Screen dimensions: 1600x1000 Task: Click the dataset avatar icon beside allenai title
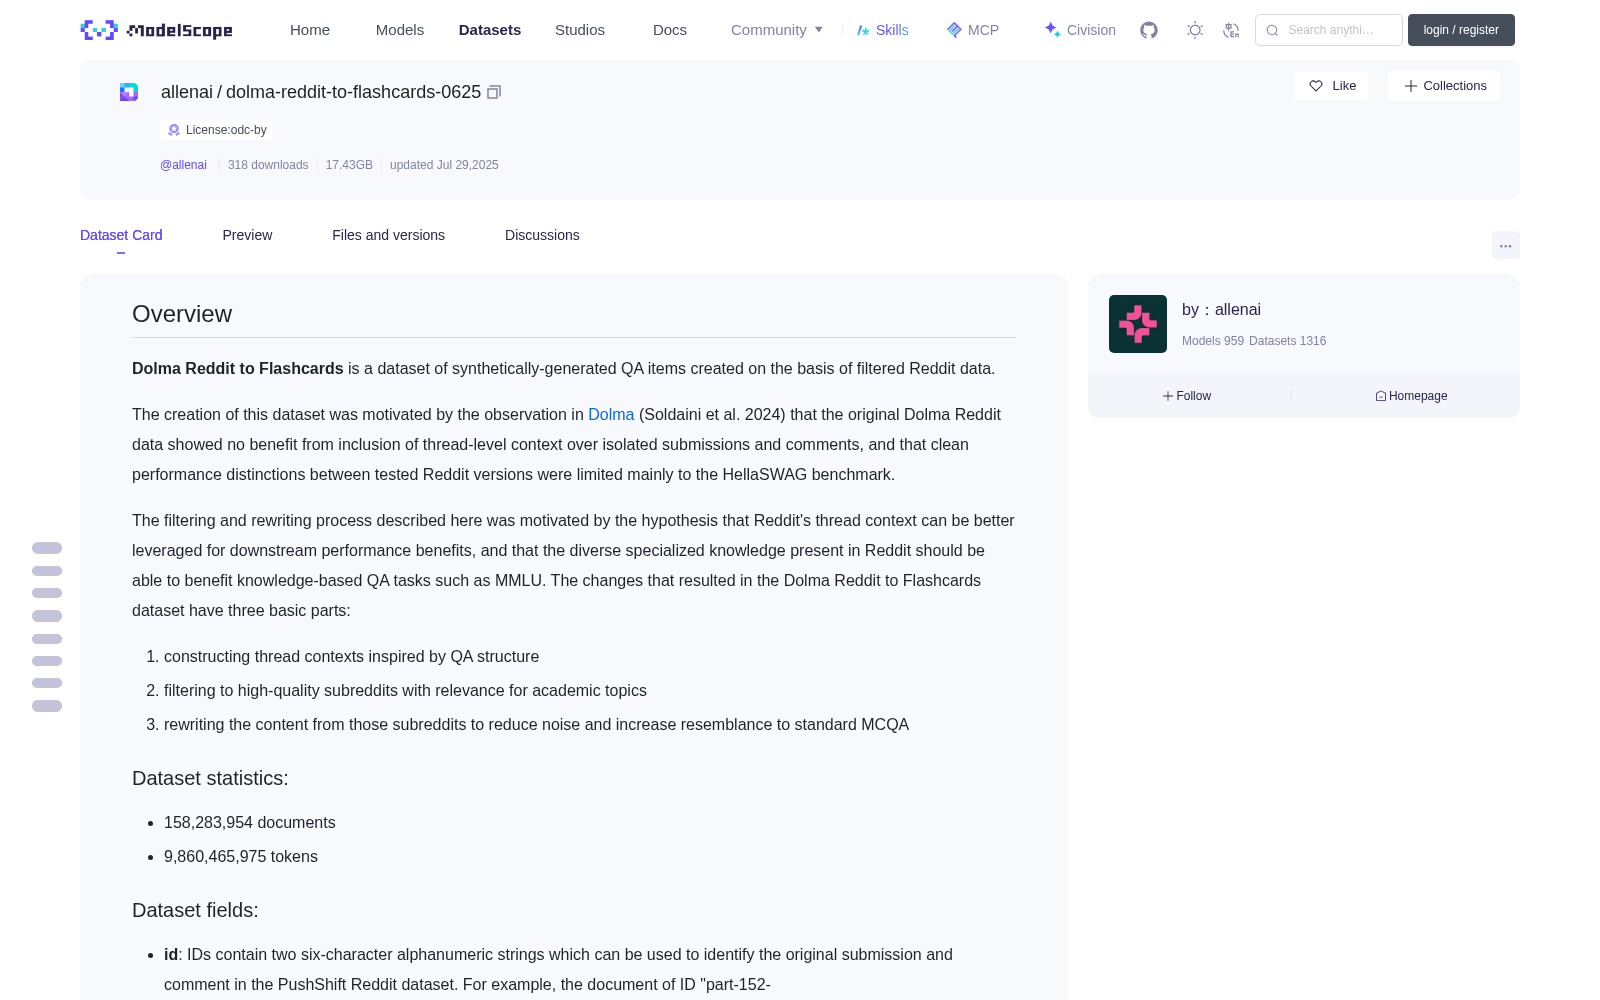coord(129,92)
